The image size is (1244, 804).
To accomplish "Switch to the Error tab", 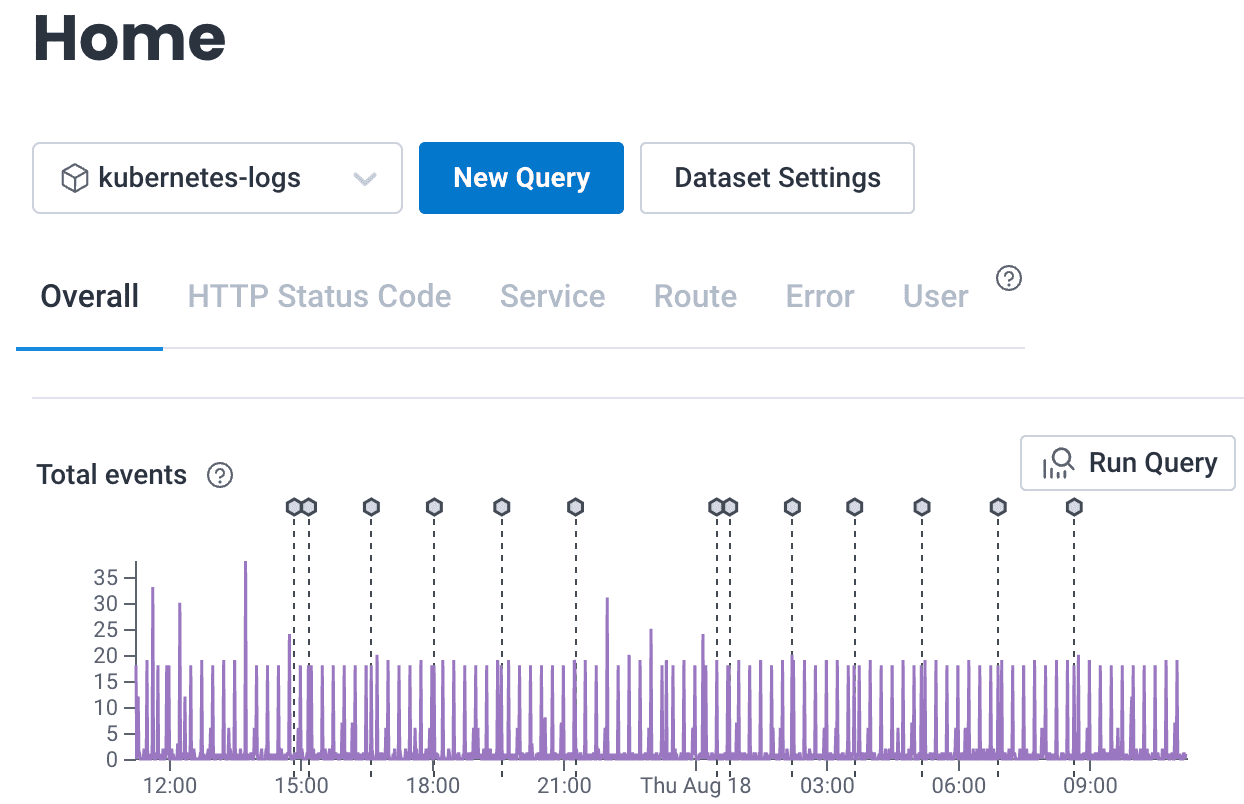I will 820,297.
